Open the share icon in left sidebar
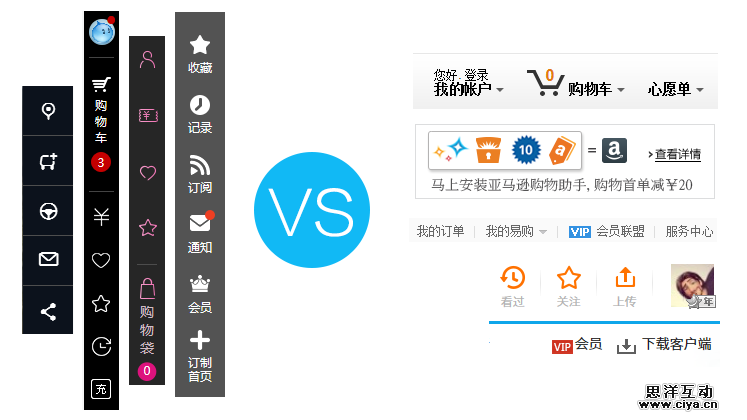This screenshot has width=747, height=420. 48,312
